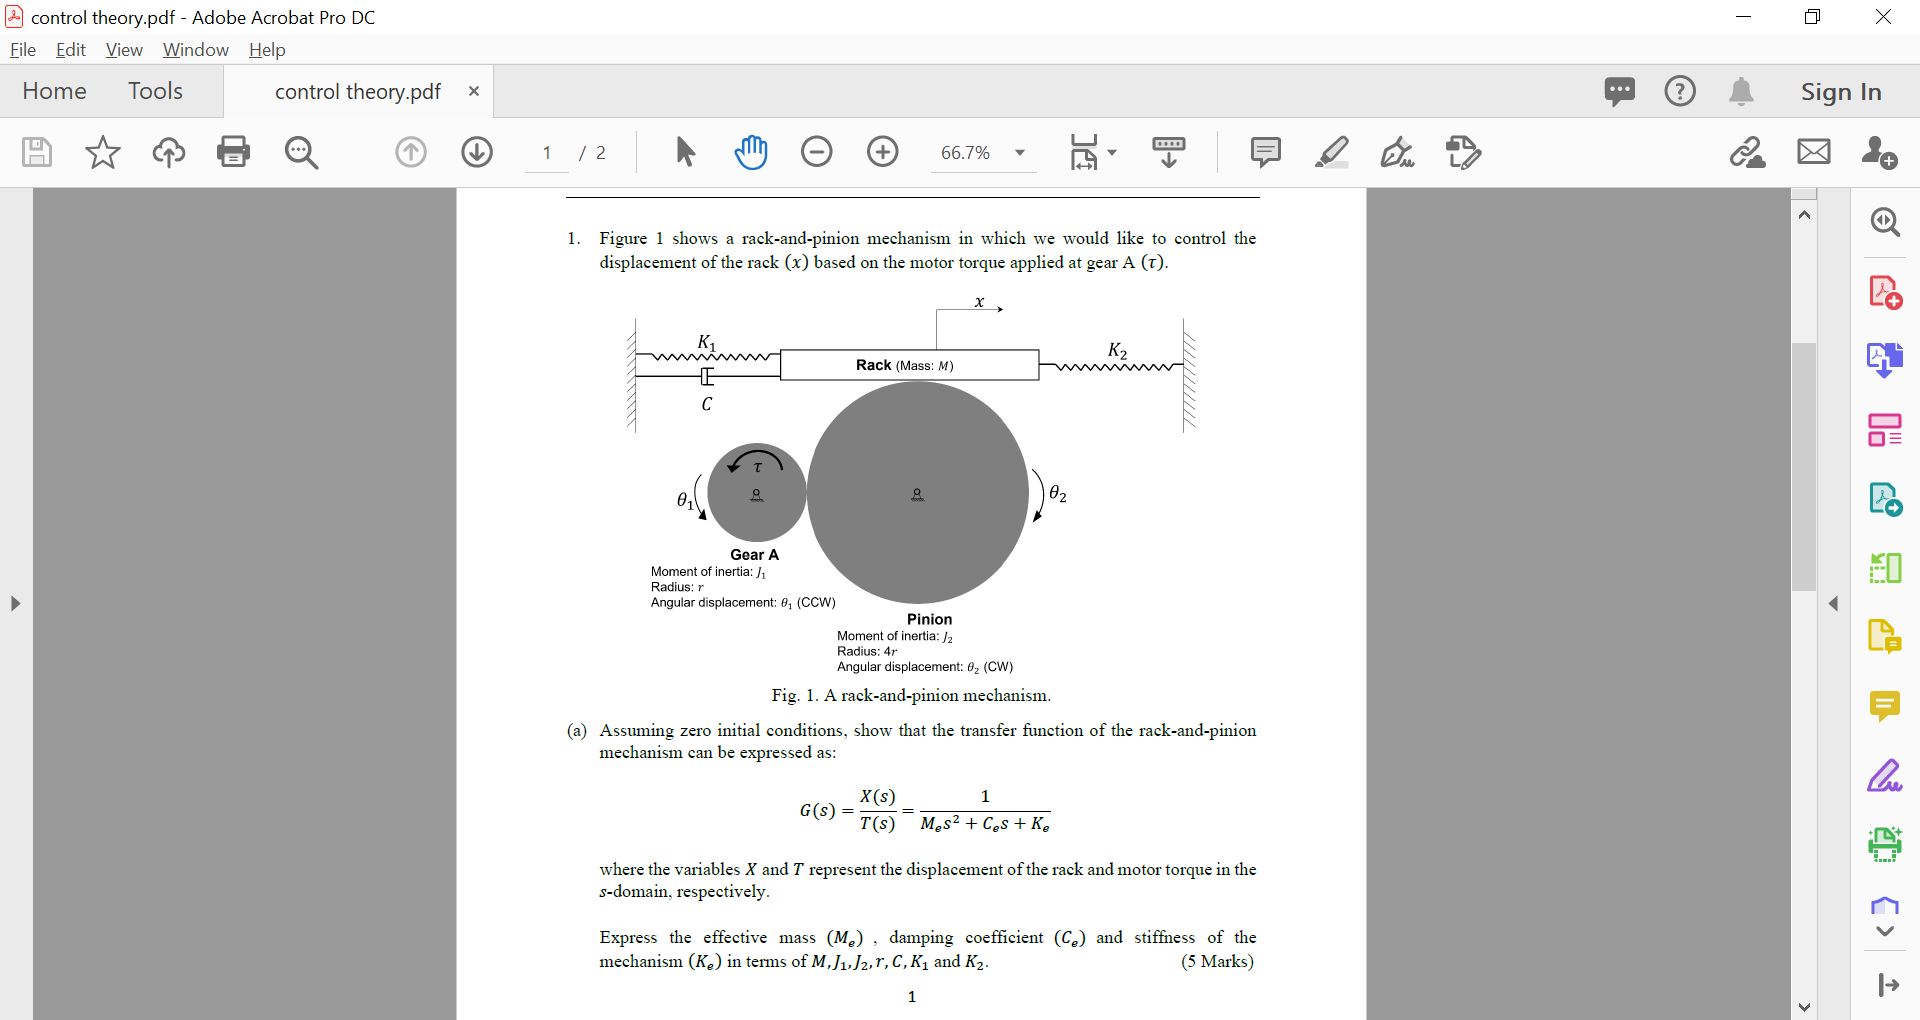Viewport: 1920px width, 1020px height.
Task: Send the PDF as email attachment
Action: point(1814,152)
